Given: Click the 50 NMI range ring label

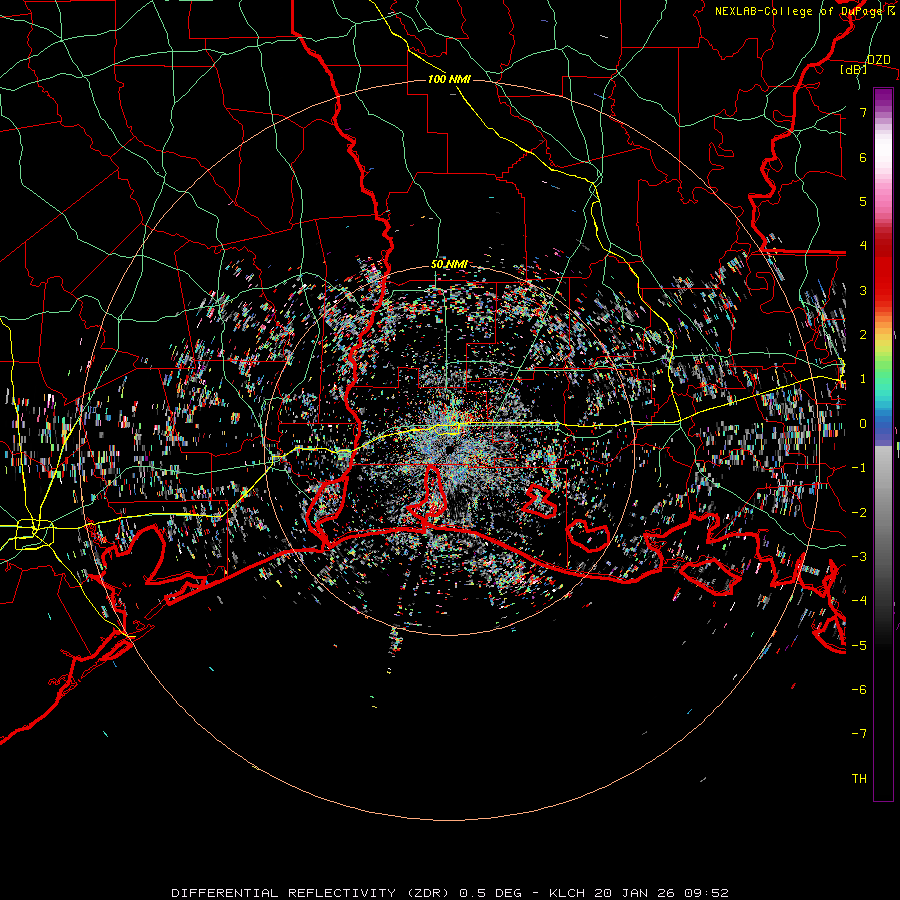Looking at the screenshot, I should coord(449,265).
